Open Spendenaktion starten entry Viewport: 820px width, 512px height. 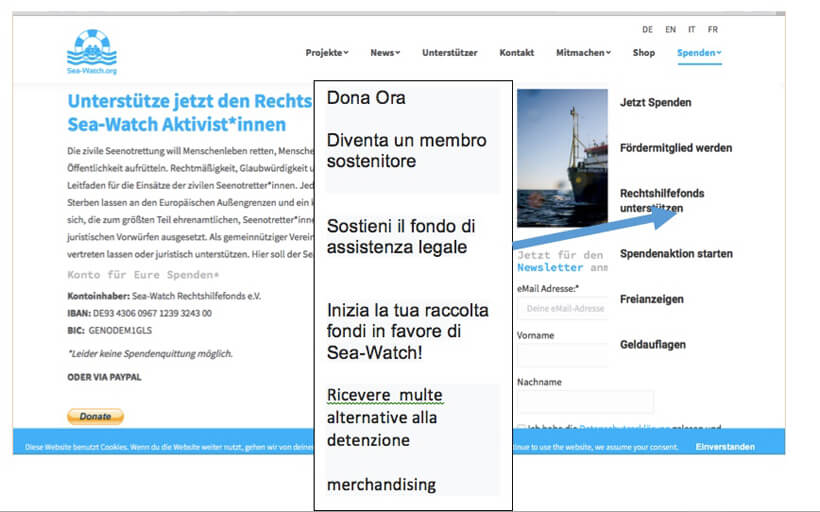676,254
